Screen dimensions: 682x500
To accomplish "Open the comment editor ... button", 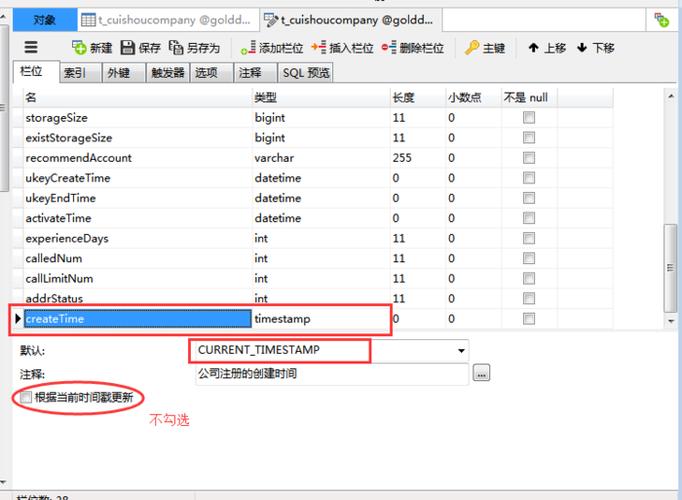I will 481,373.
